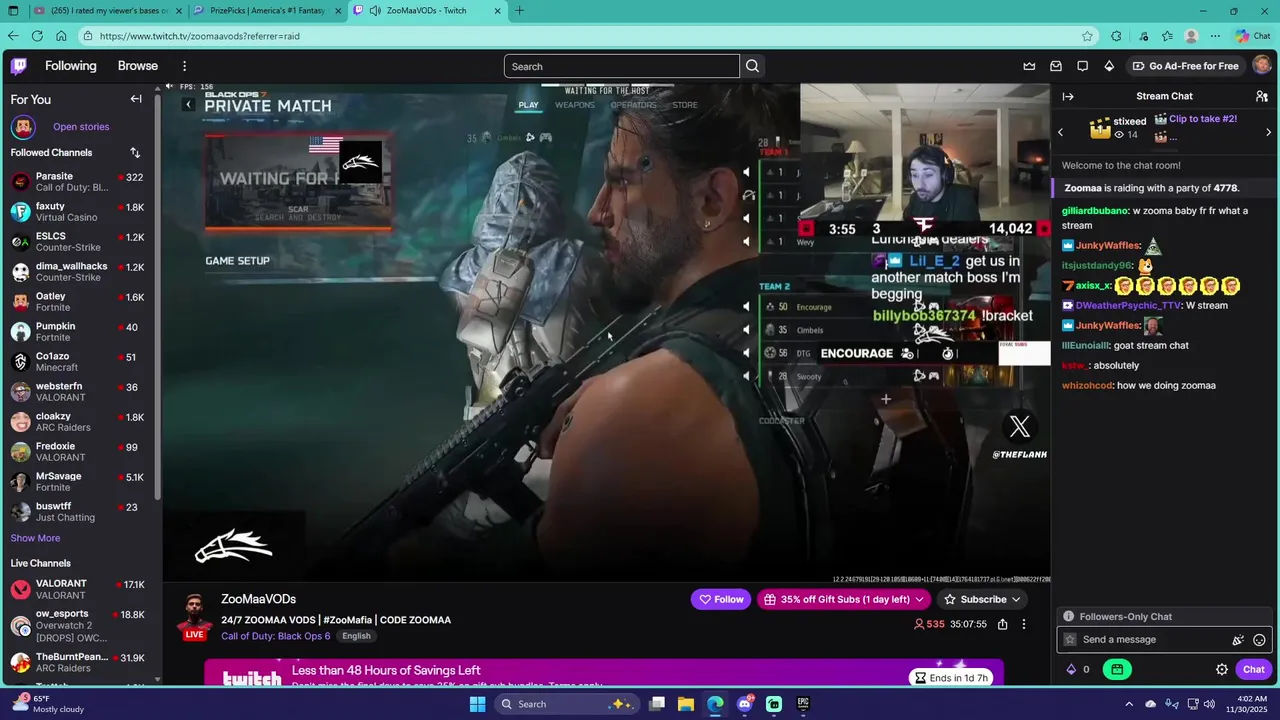
Task: Open MrSavage channel in sidebar
Action: (77, 482)
